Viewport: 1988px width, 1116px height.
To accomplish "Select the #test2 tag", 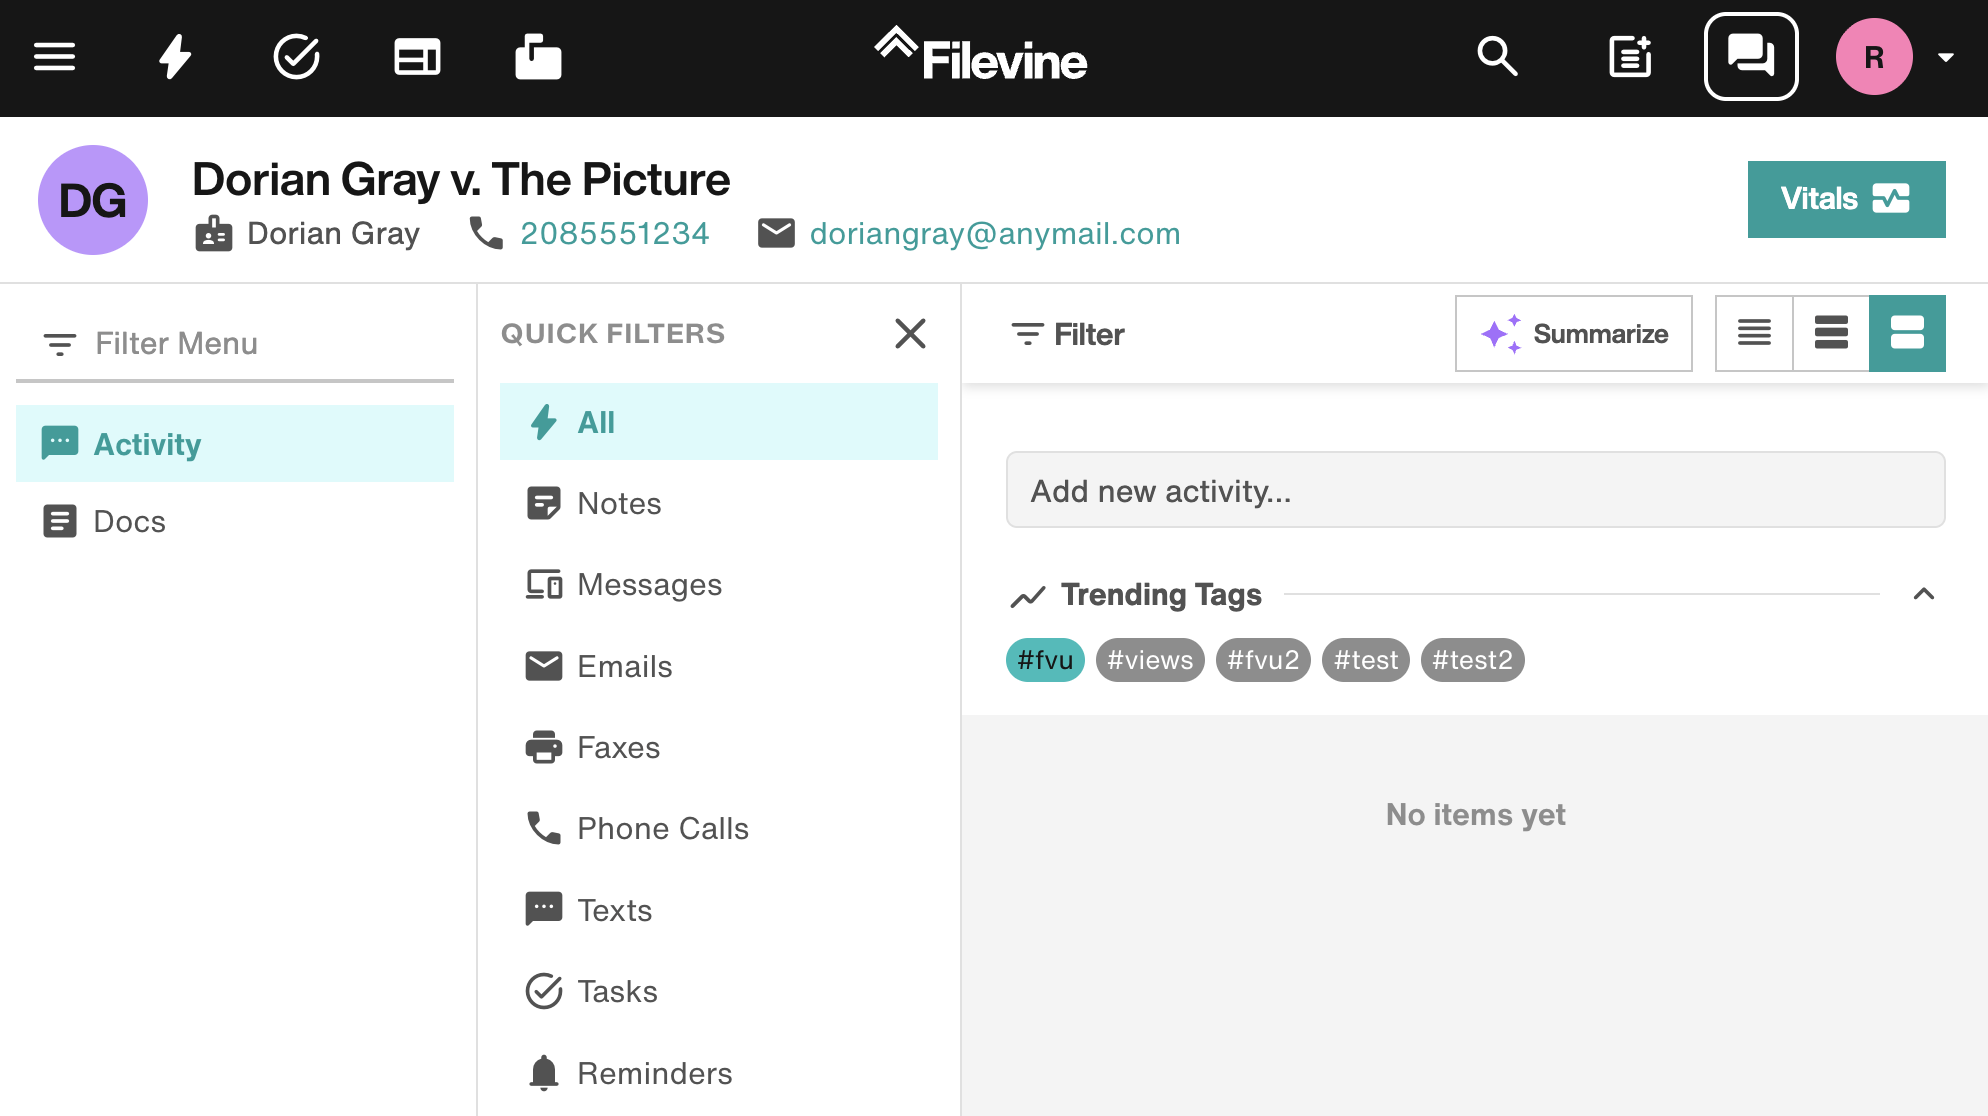I will tap(1472, 660).
